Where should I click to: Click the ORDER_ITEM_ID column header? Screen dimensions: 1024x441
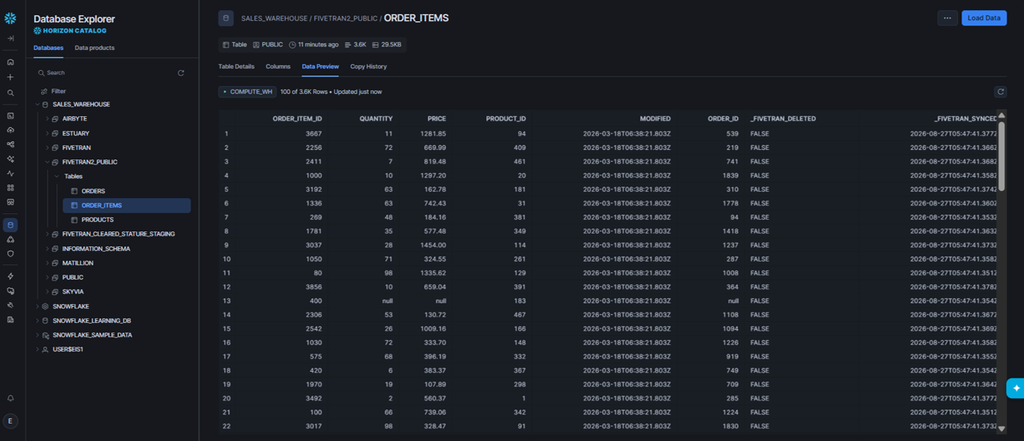(297, 119)
